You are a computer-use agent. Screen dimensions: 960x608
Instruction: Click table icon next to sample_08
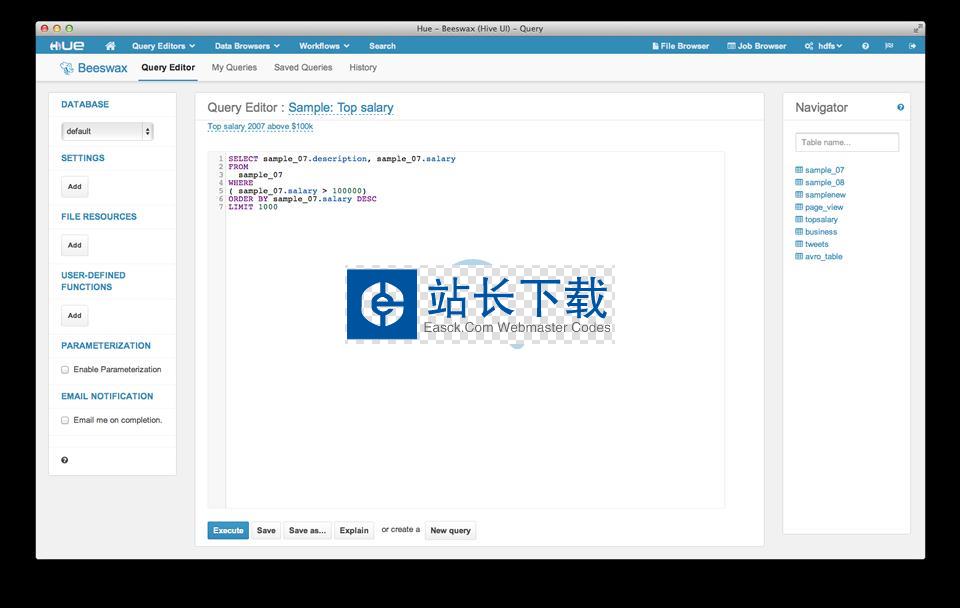pyautogui.click(x=799, y=182)
